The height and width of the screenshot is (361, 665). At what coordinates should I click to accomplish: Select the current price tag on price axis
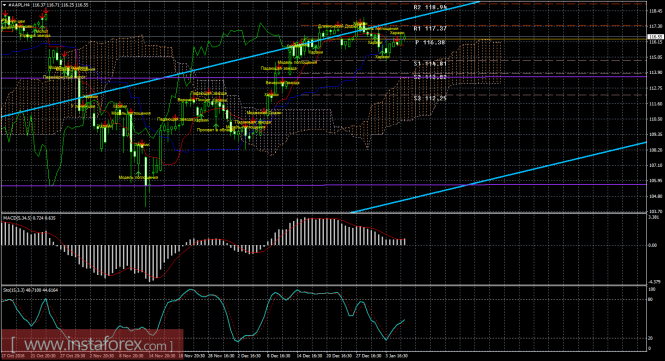656,37
